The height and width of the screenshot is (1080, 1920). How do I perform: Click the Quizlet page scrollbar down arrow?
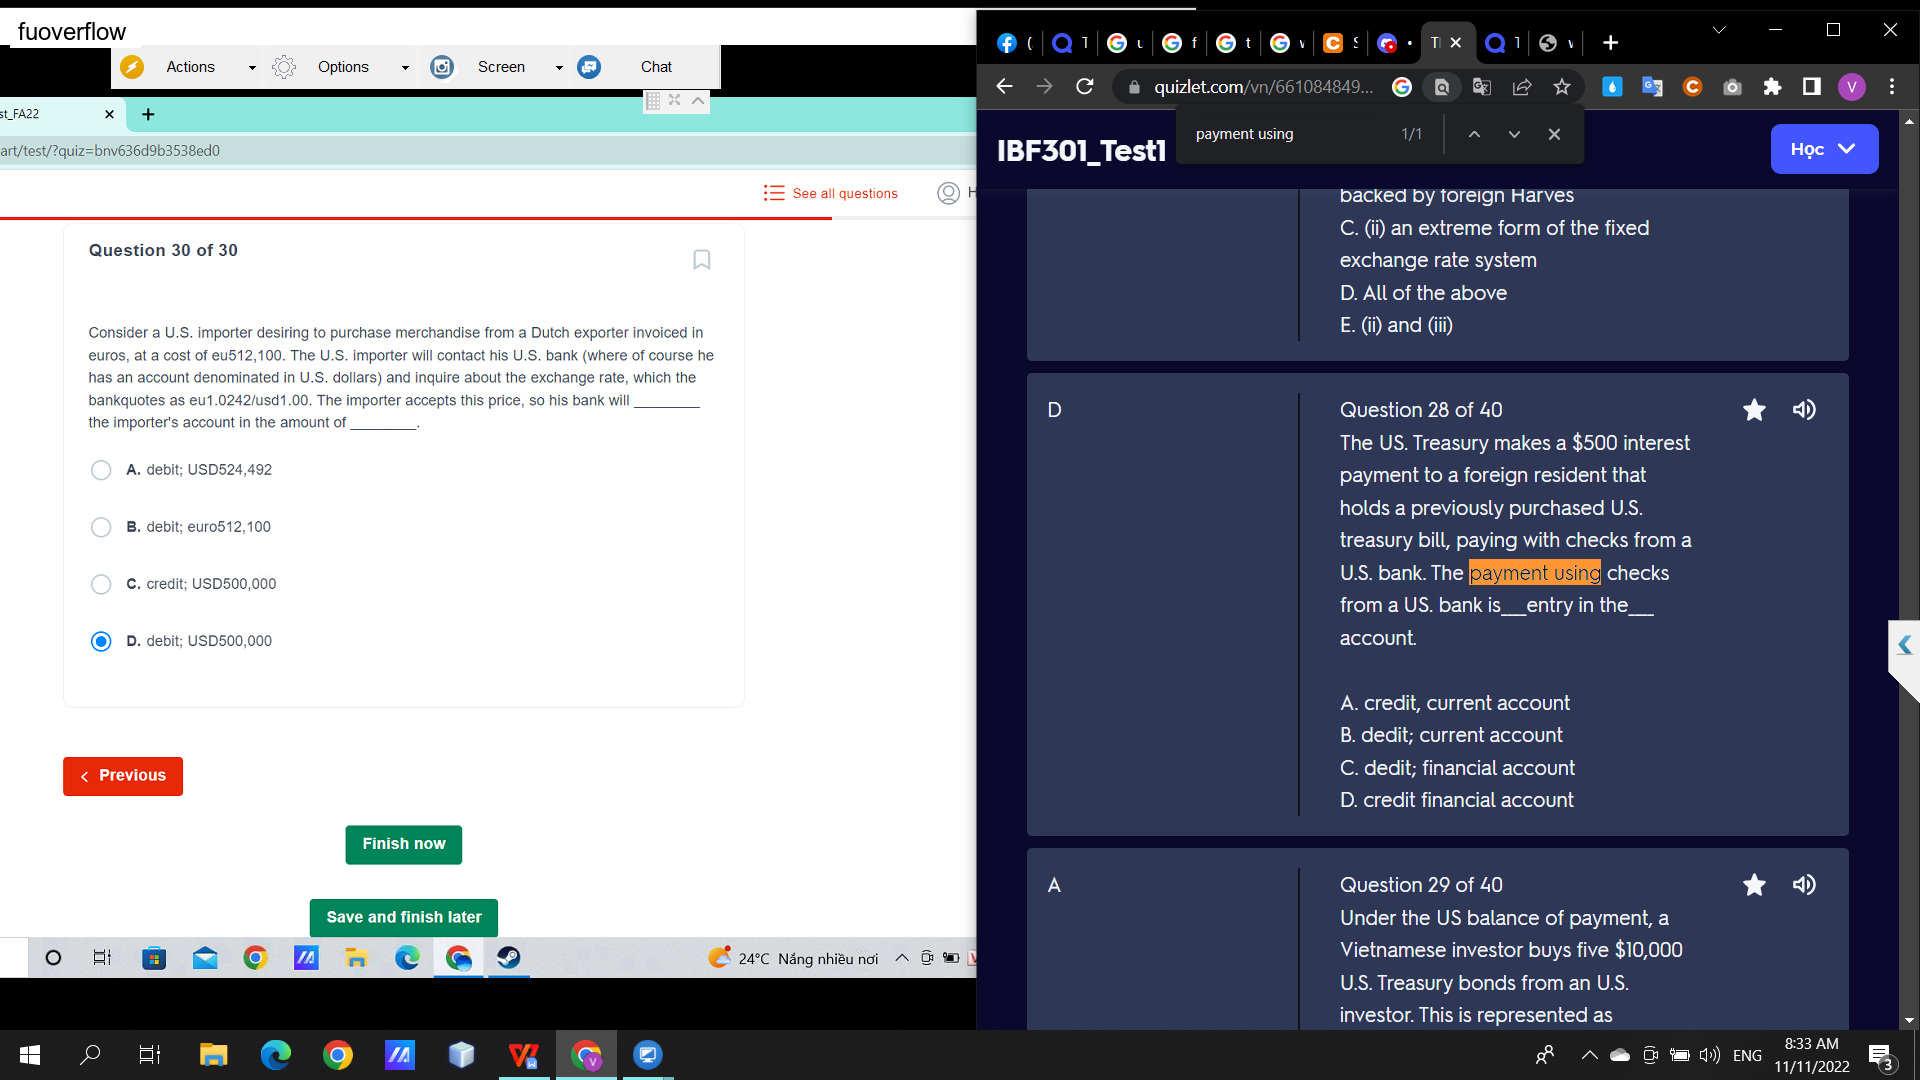point(1909,1020)
